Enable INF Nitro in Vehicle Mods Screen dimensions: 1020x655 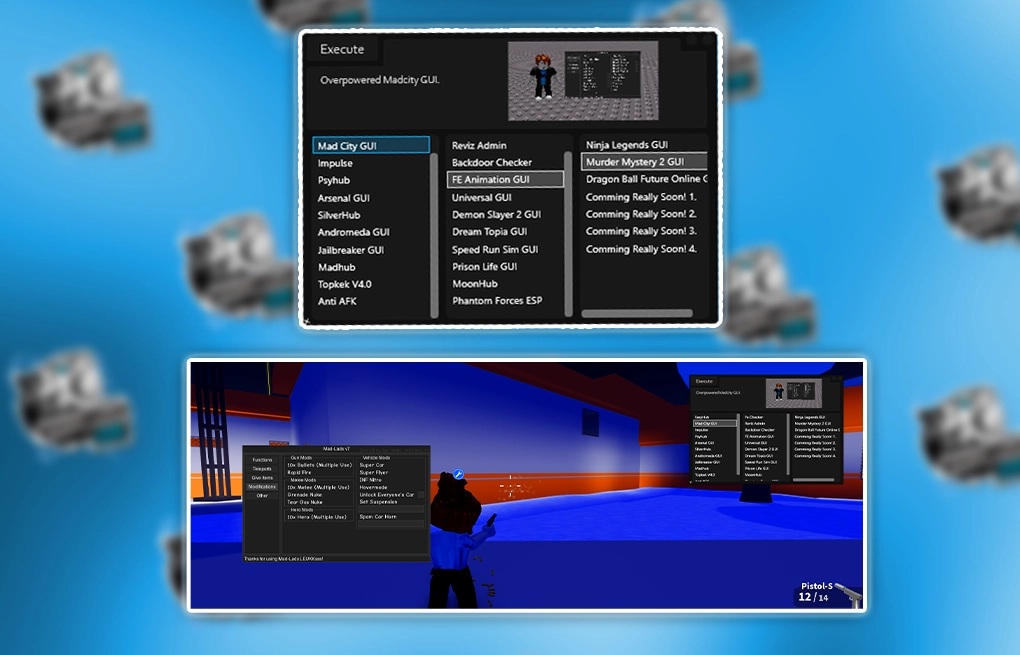(x=371, y=480)
